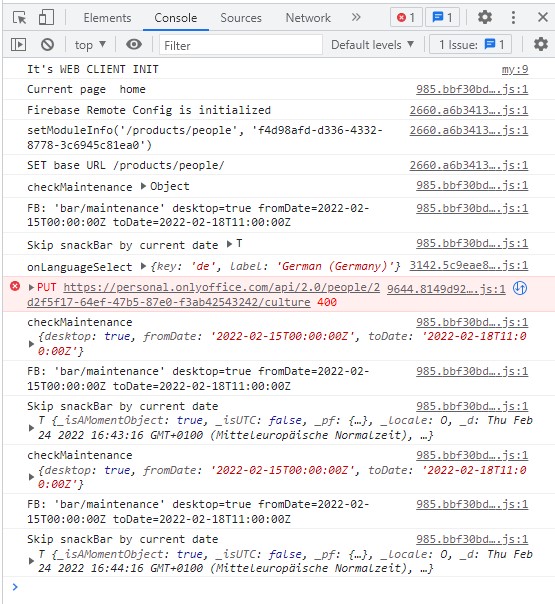Open DevTools settings gear in top bar

485,17
